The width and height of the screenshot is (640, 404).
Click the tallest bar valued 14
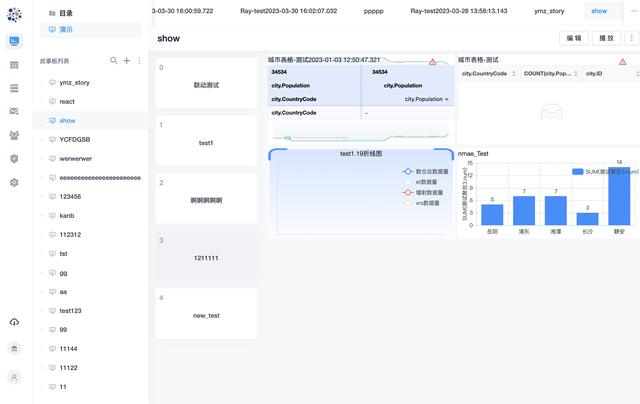click(619, 196)
